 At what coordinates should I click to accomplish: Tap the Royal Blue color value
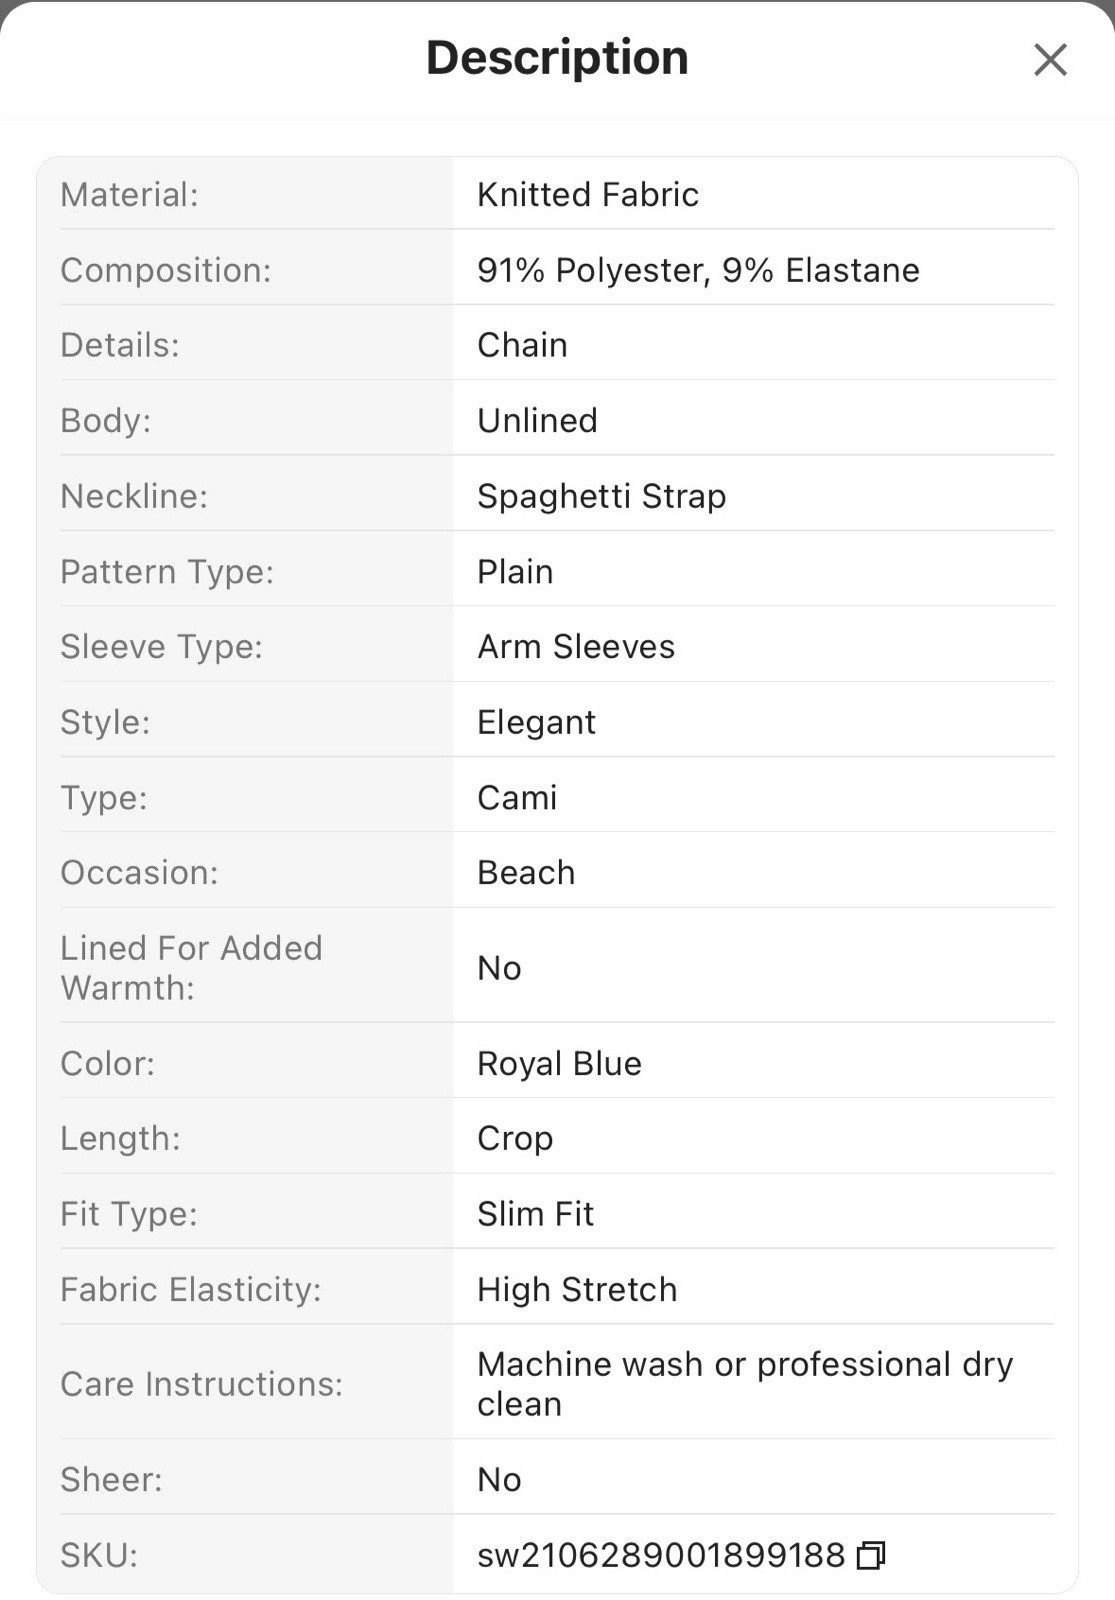click(559, 1063)
